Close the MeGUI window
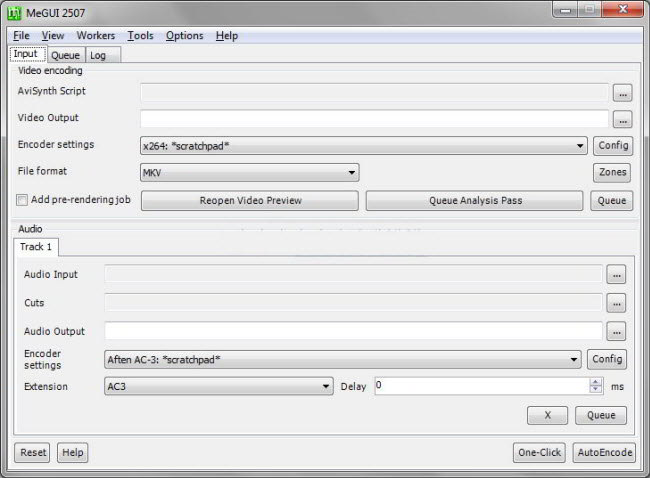Viewport: 650px width, 478px height. (622, 10)
